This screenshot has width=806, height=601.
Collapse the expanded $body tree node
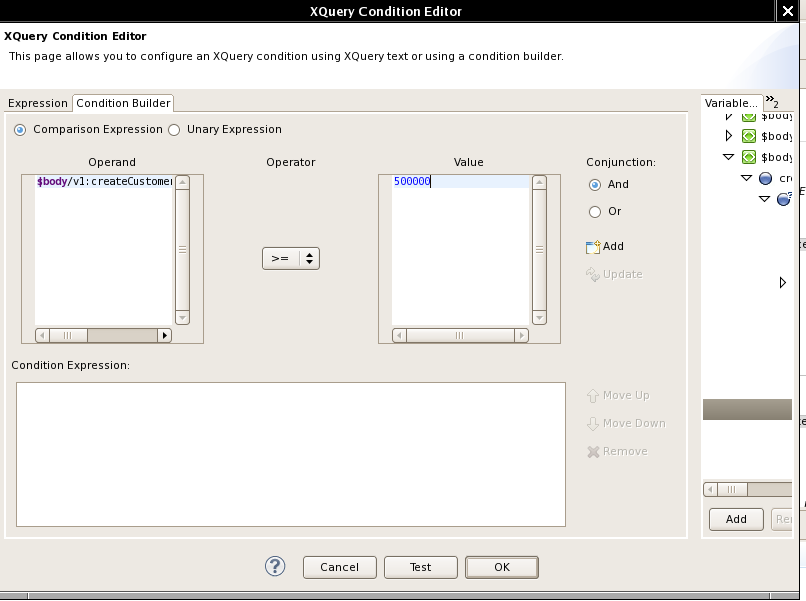point(728,157)
